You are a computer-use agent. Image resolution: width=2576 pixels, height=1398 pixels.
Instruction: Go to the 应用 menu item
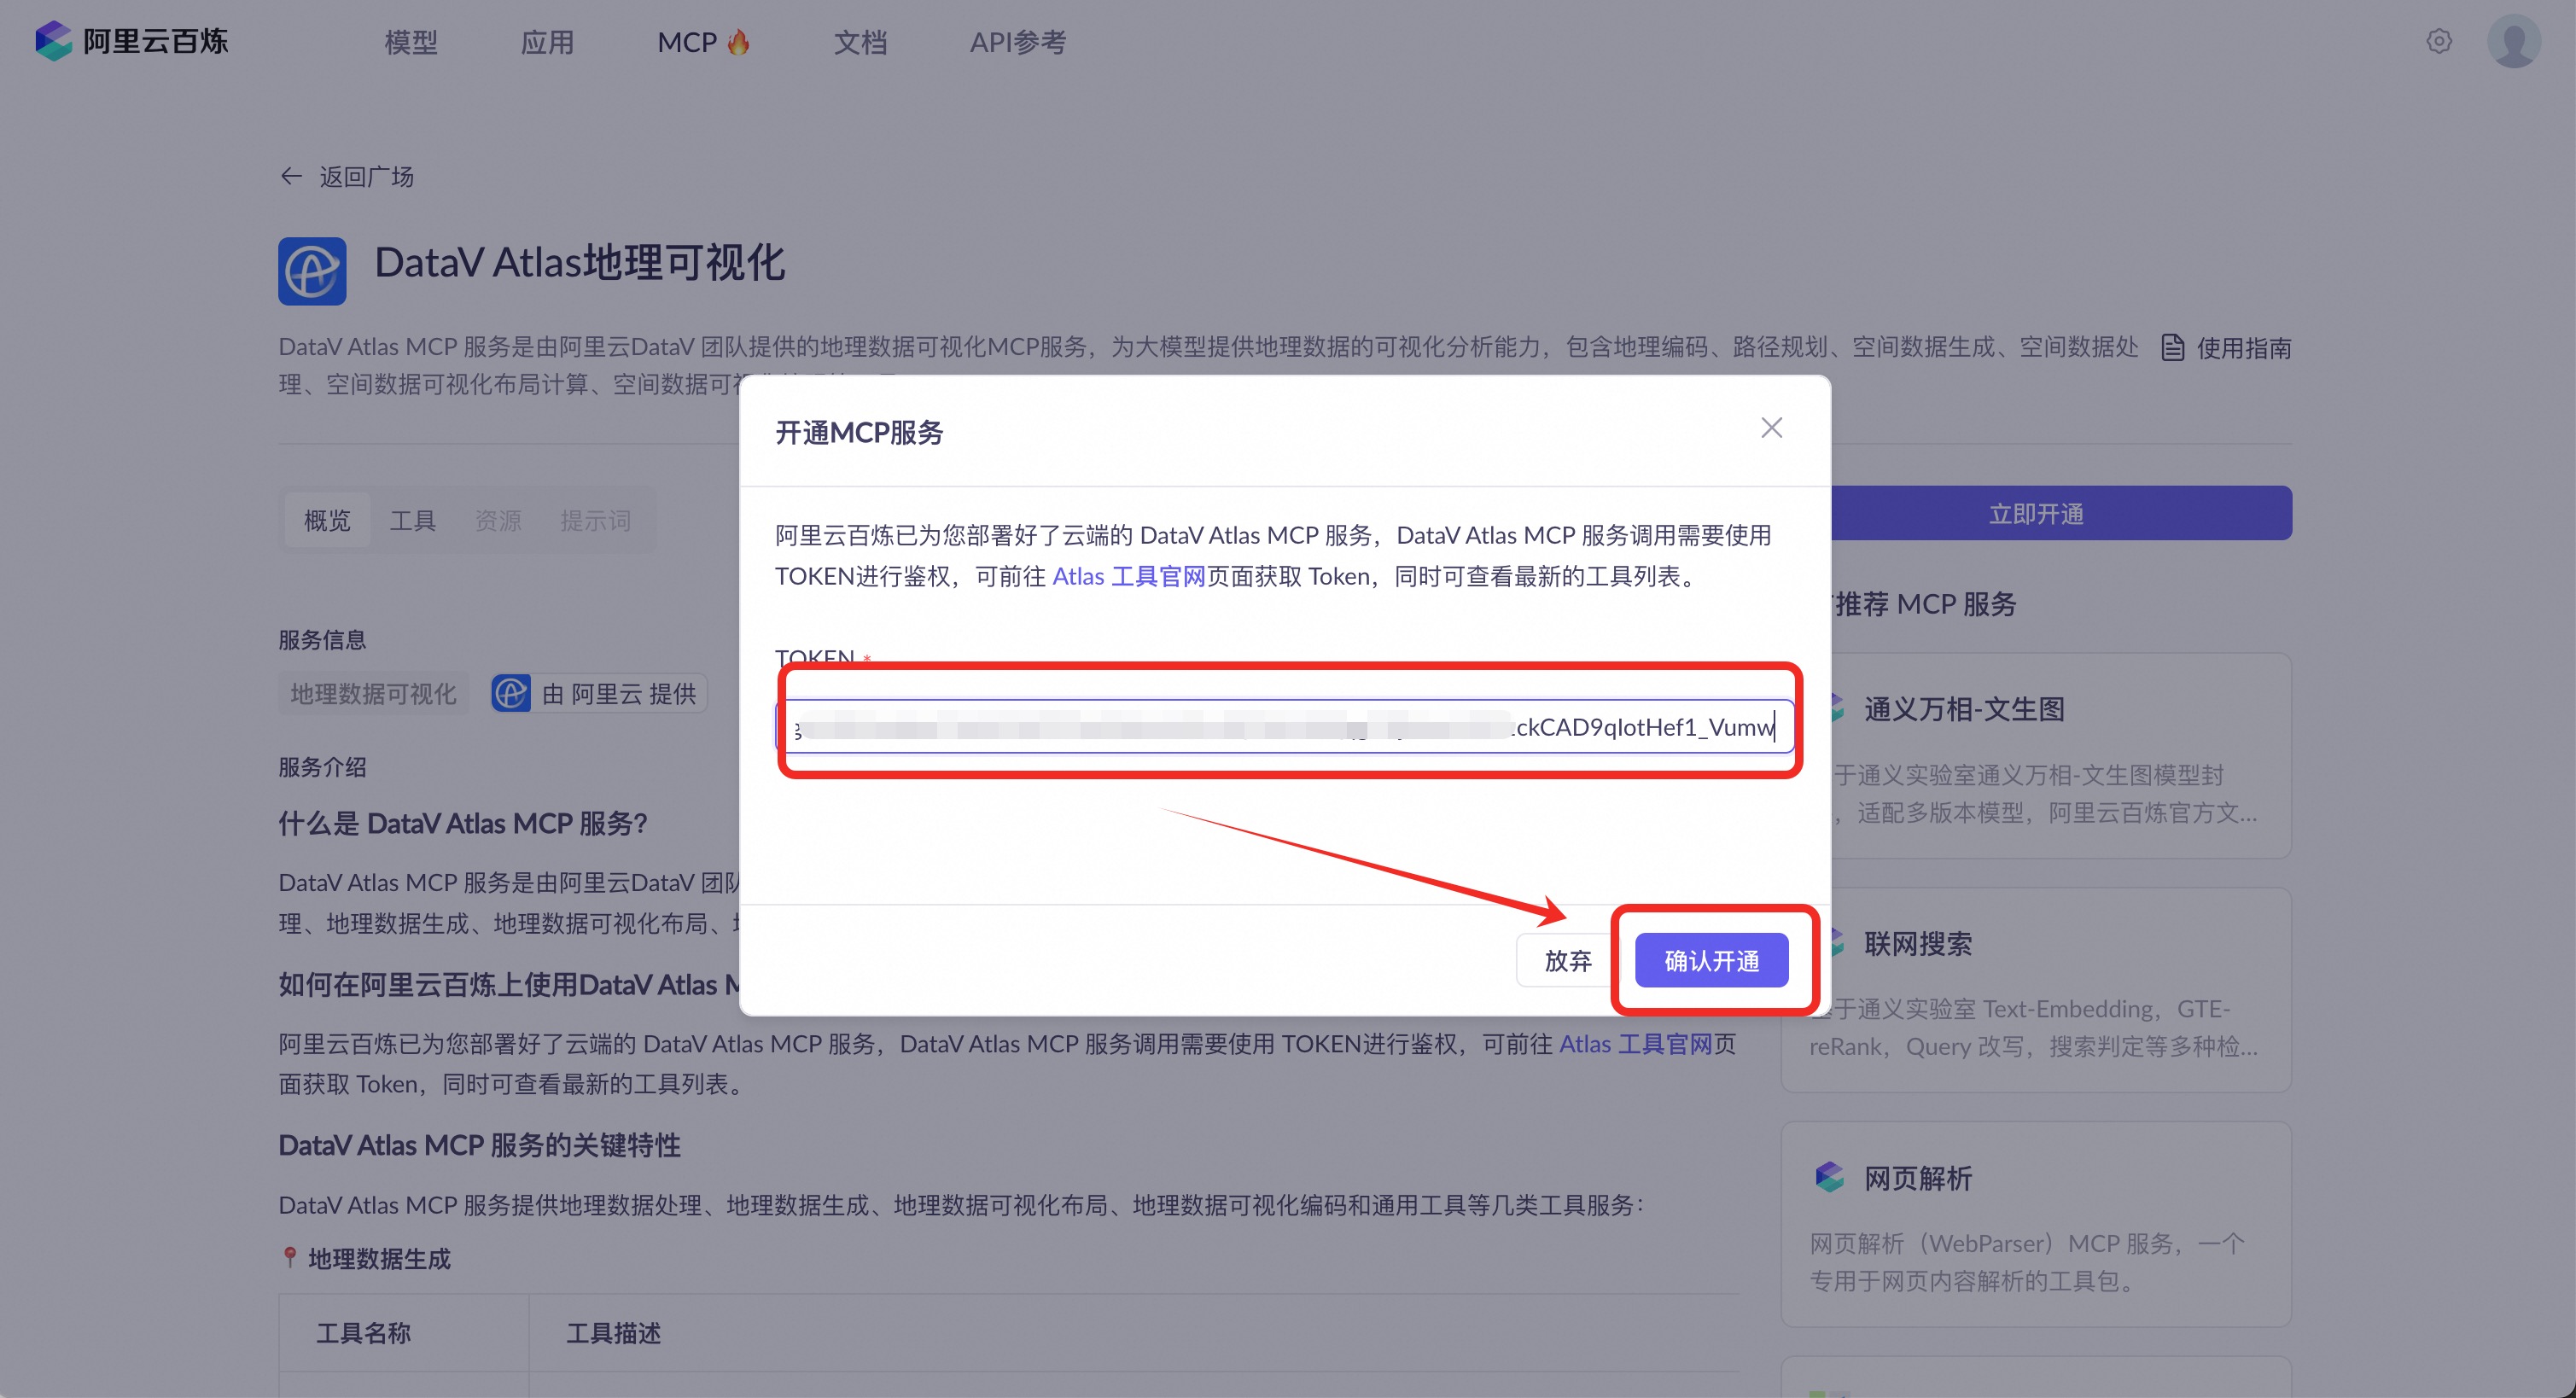point(547,42)
